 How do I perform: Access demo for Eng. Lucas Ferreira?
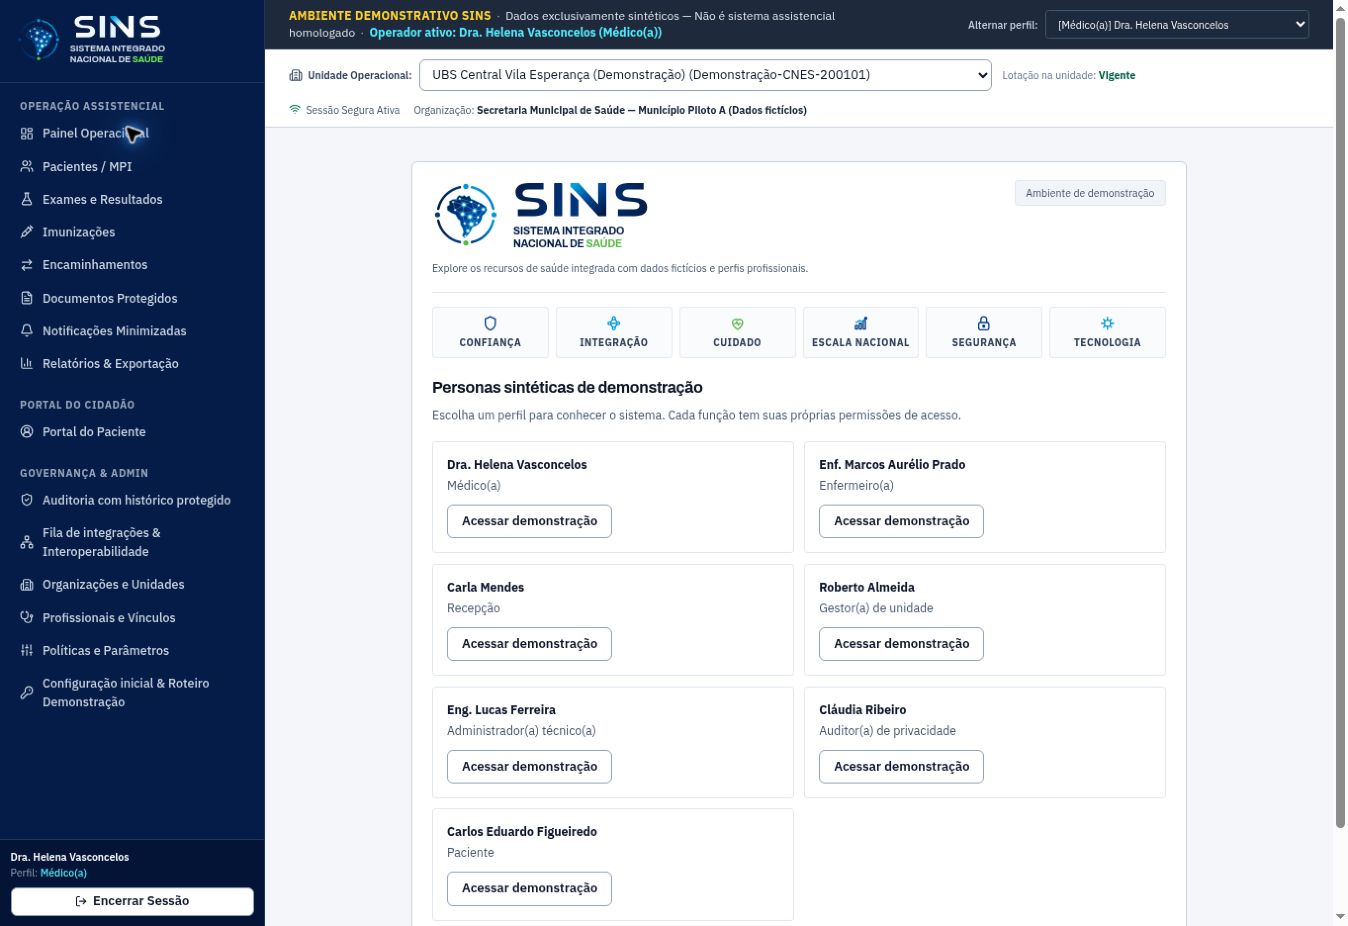point(529,767)
